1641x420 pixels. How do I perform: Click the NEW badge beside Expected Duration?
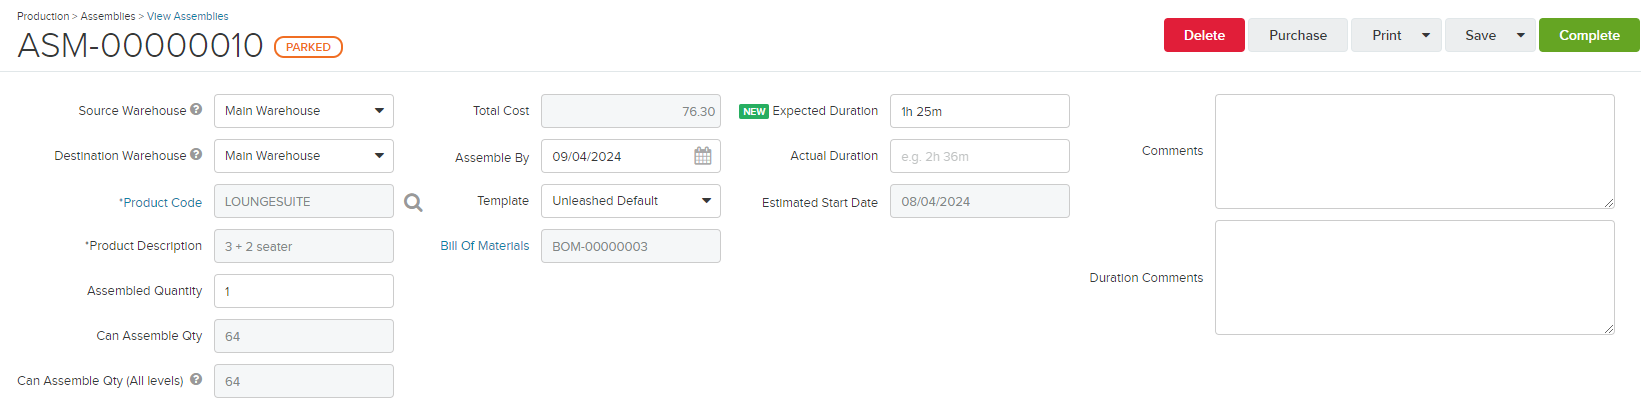click(x=754, y=112)
